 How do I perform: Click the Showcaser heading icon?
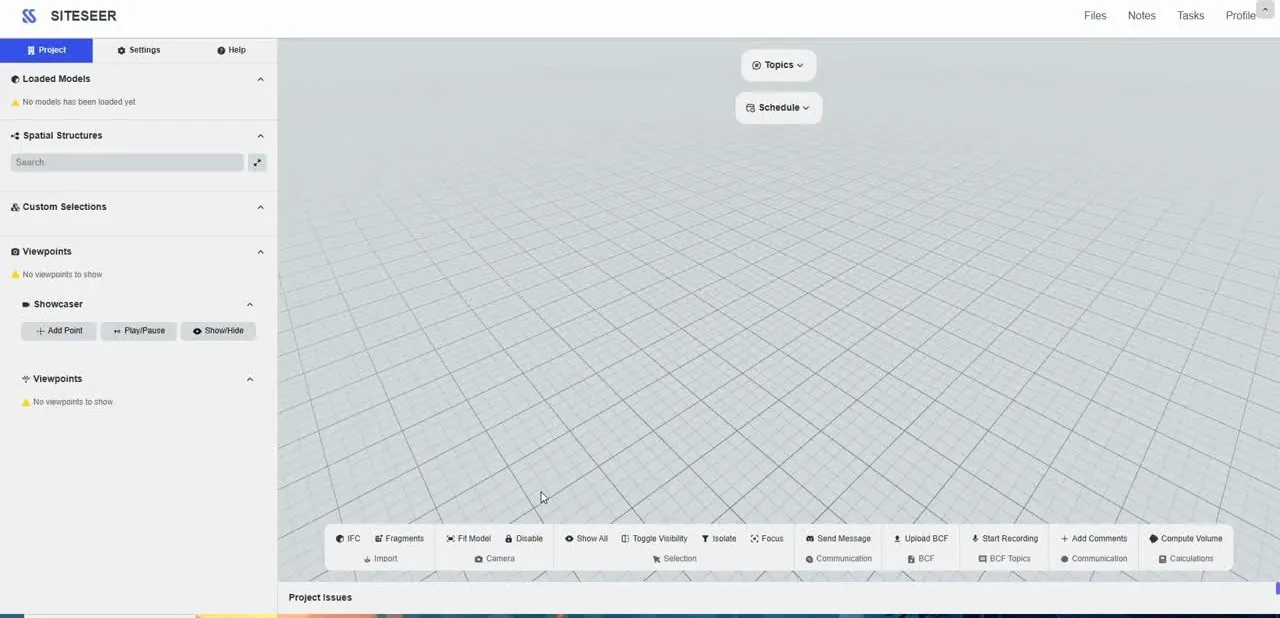click(x=26, y=304)
